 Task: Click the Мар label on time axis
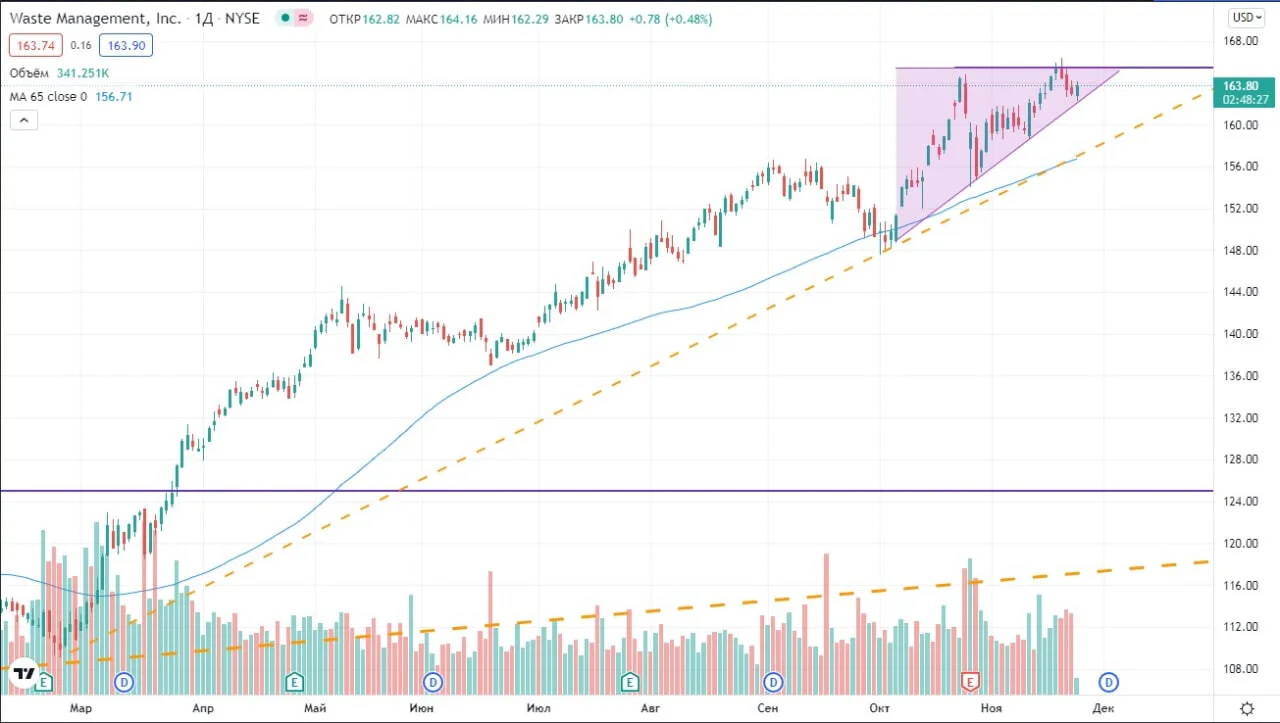coord(81,709)
